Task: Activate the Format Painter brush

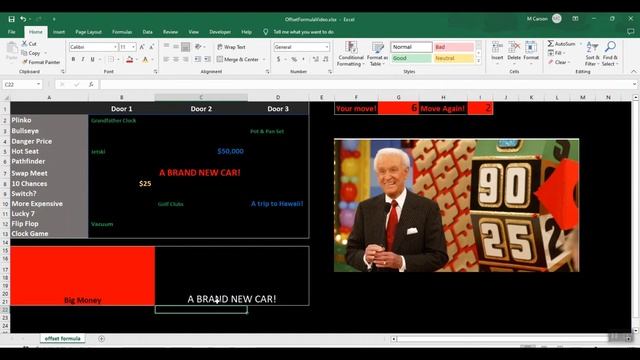Action: 25,62
